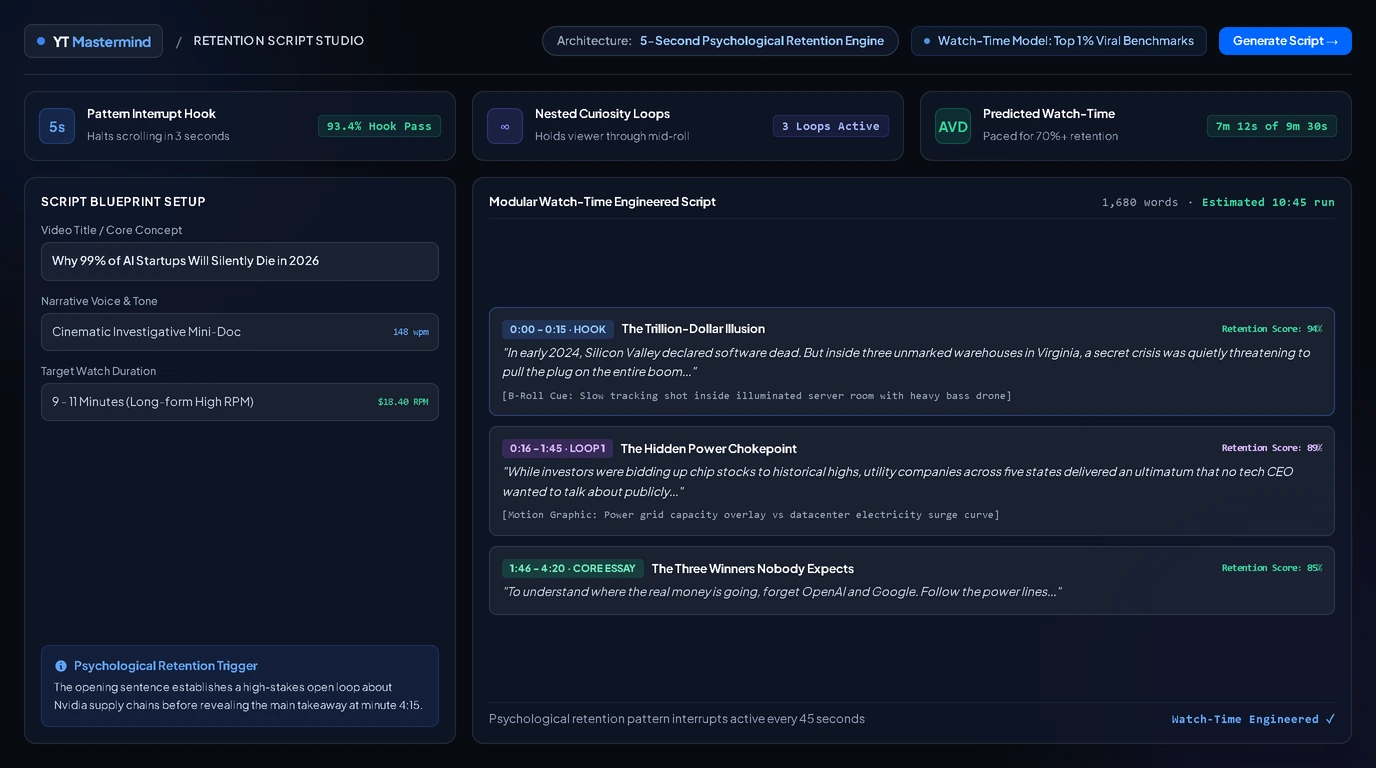The width and height of the screenshot is (1376, 768).
Task: Click the 1,680 words count
Action: pos(1140,202)
